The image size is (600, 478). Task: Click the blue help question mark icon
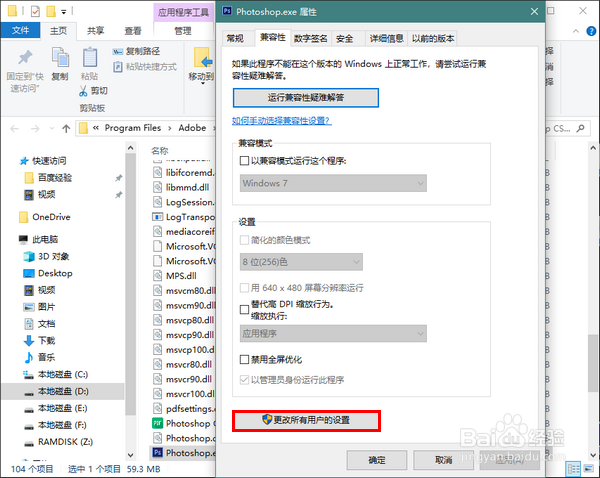pyautogui.click(x=591, y=31)
